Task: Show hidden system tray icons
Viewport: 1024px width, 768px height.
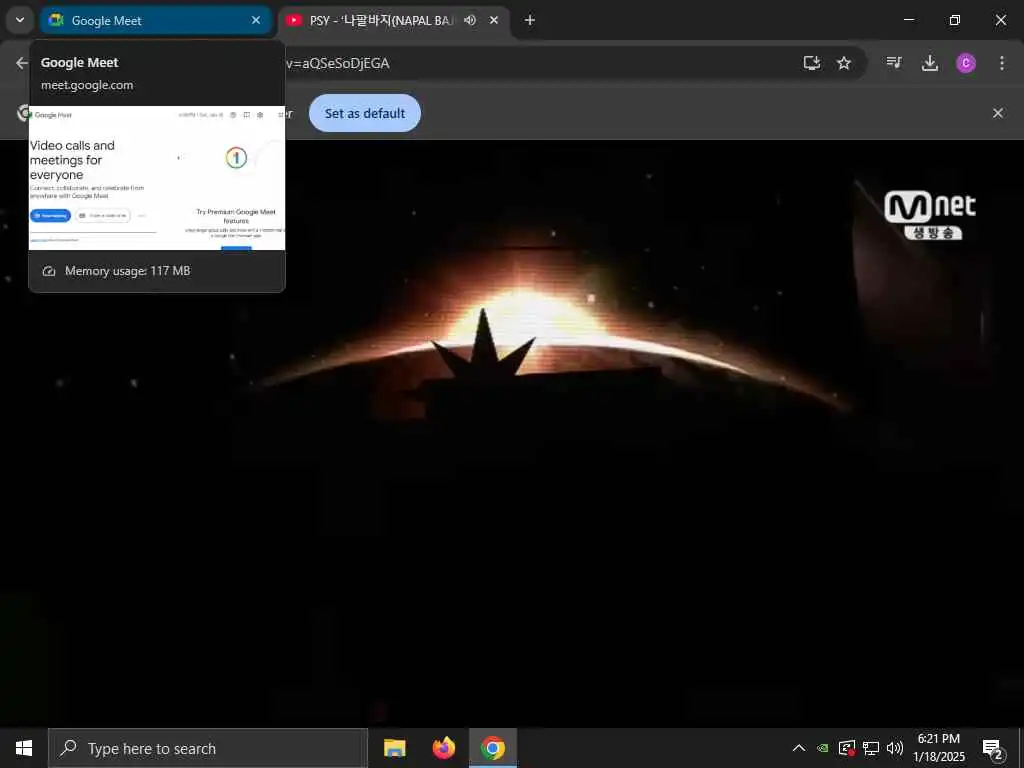Action: coord(799,748)
